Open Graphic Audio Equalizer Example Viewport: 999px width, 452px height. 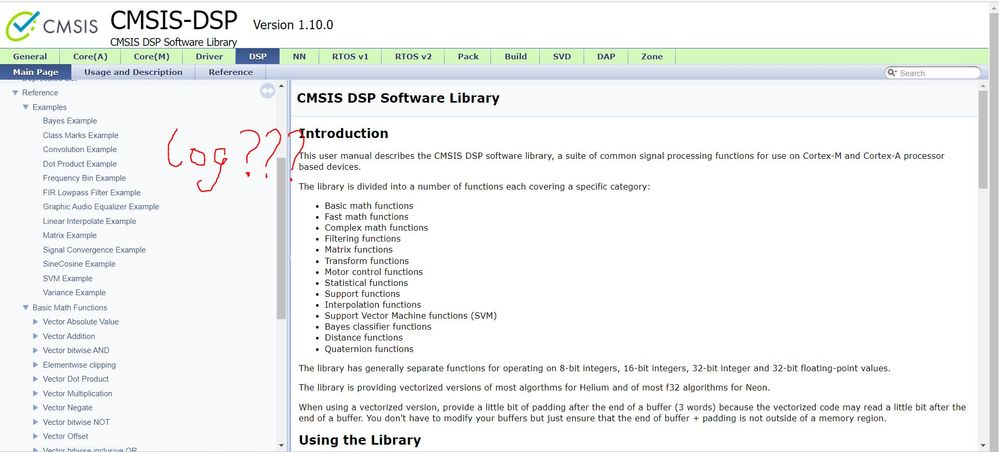click(101, 207)
